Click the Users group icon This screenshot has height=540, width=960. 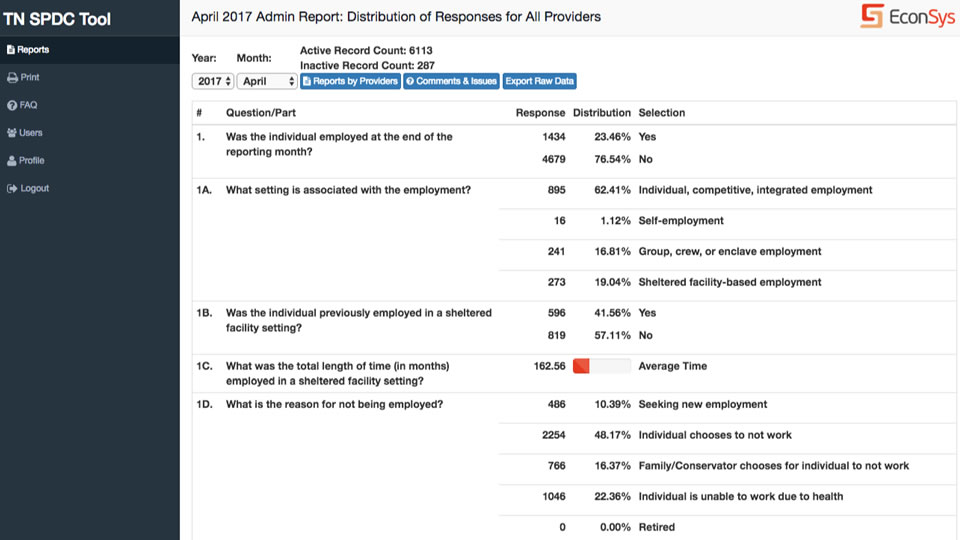click(x=11, y=133)
